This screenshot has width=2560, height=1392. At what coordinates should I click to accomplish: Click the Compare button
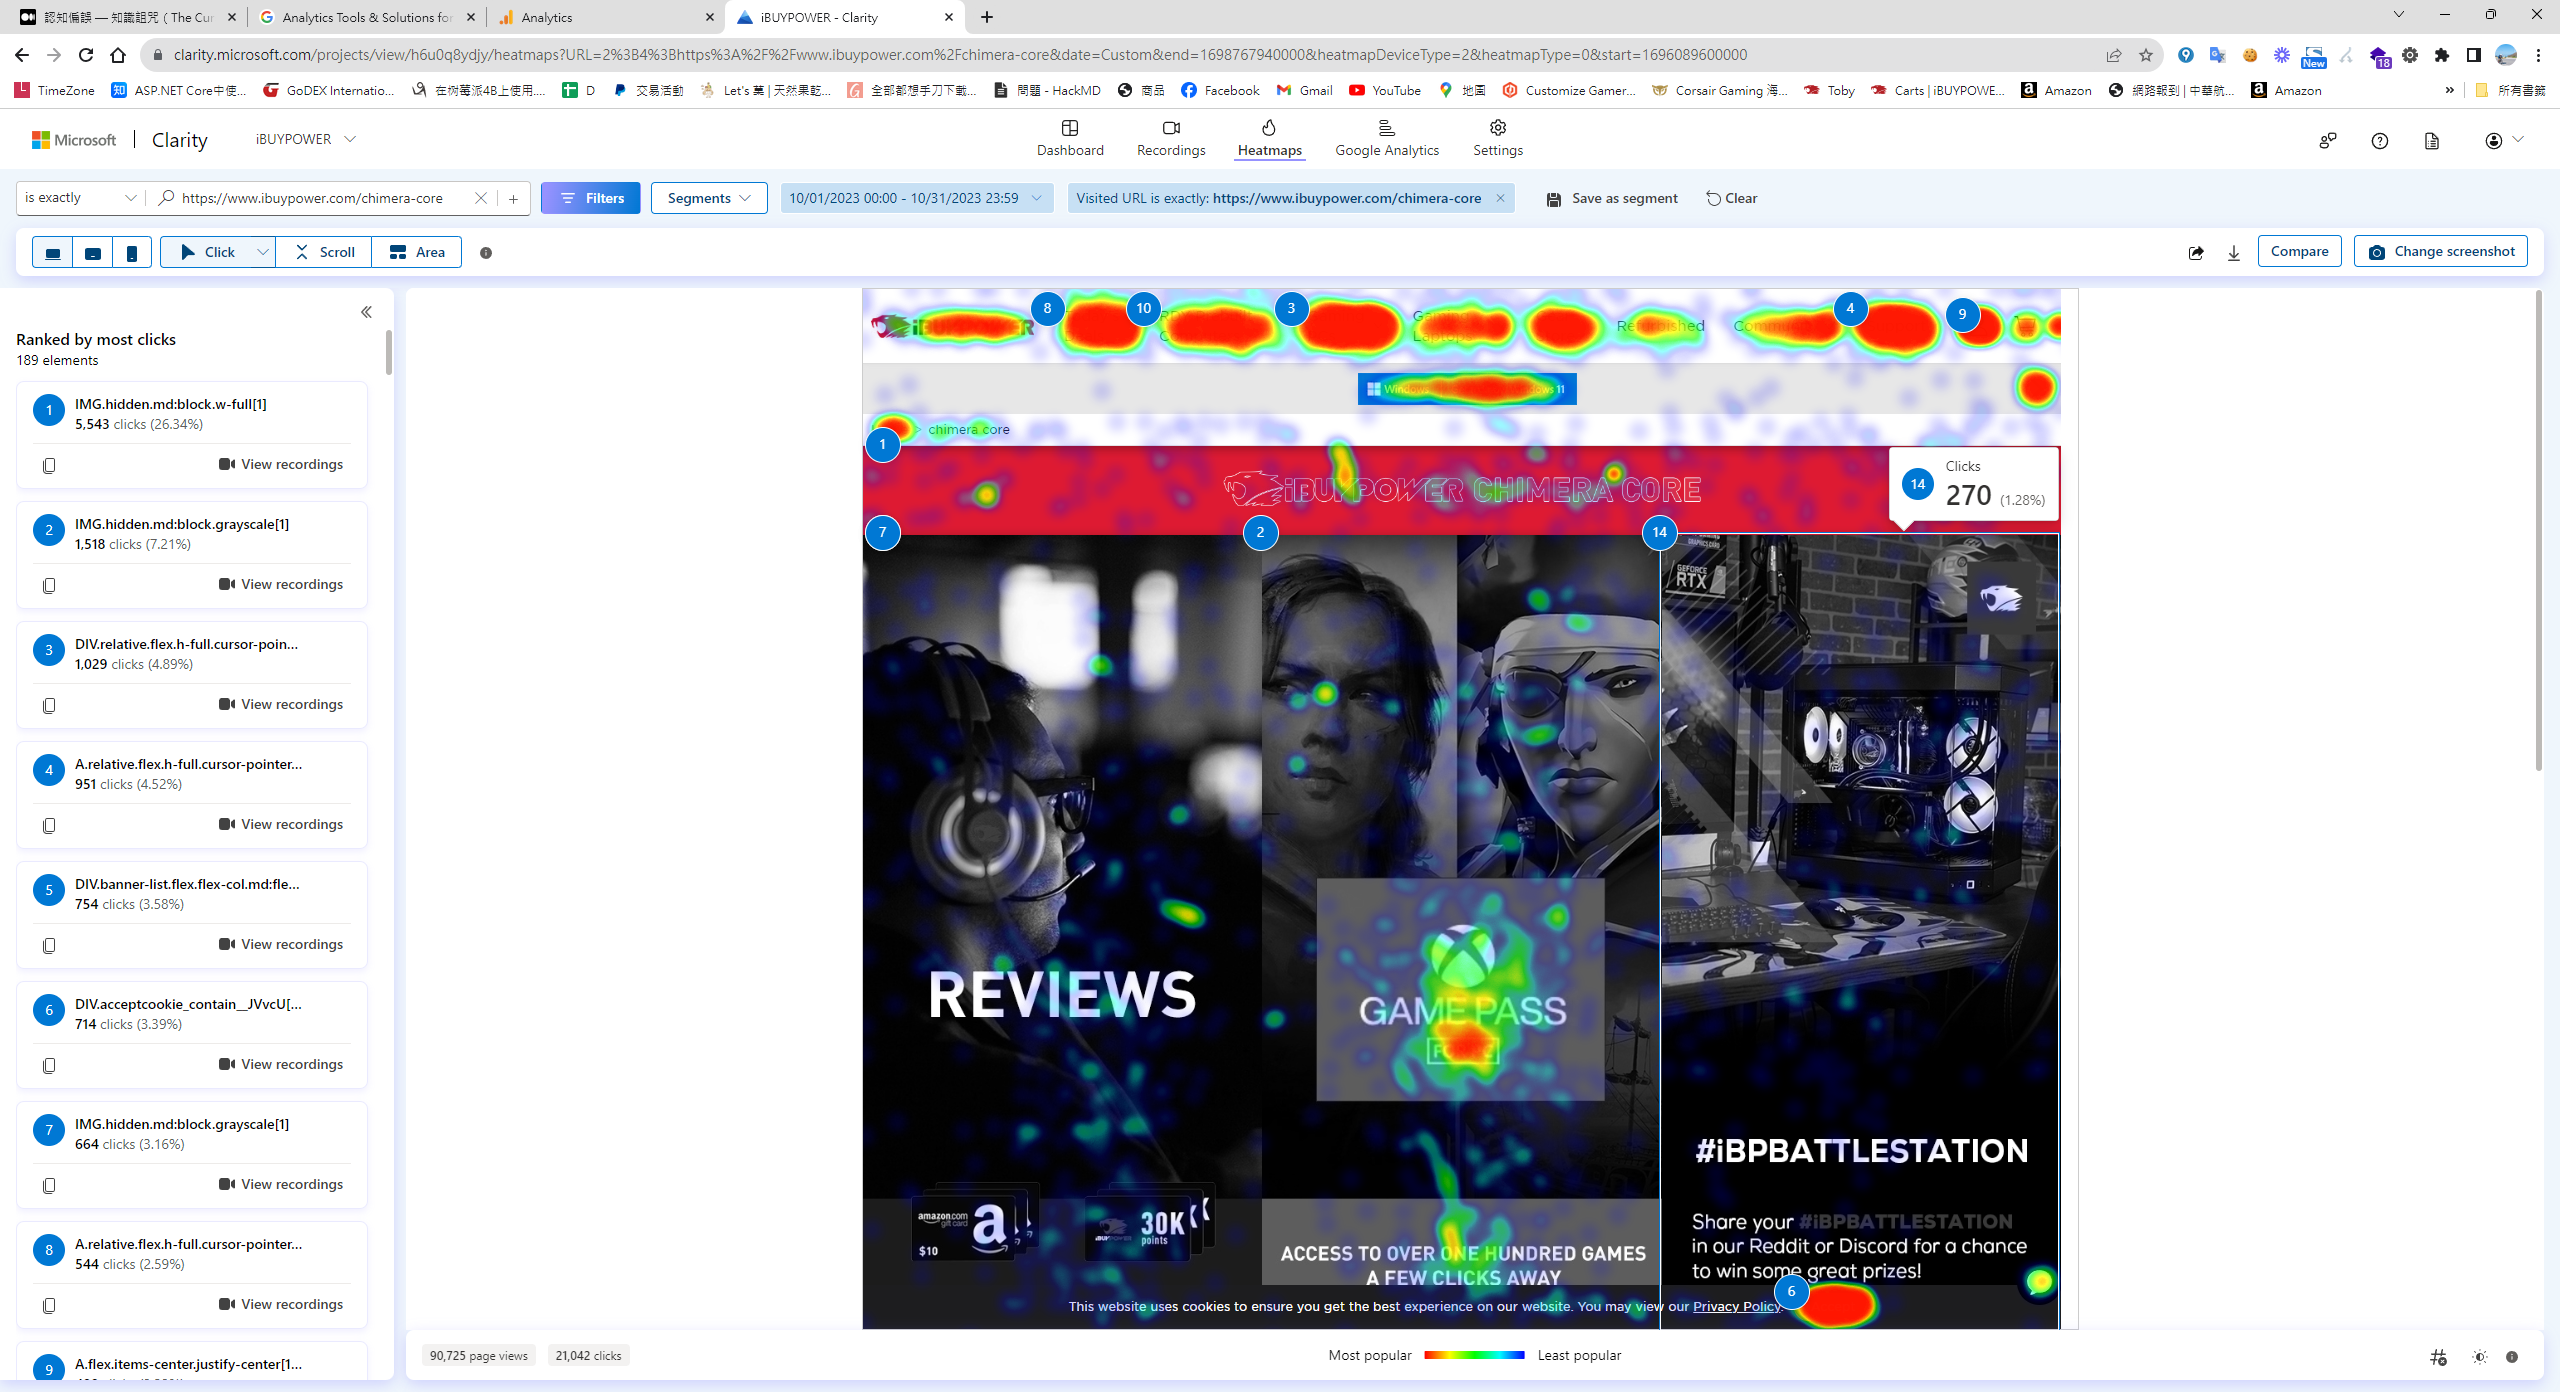(x=2298, y=251)
